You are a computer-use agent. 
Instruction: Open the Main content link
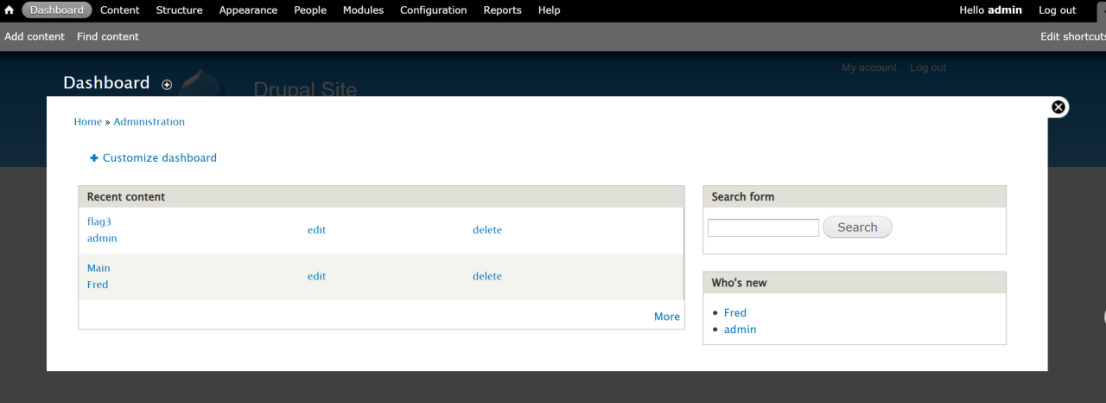pyautogui.click(x=99, y=268)
